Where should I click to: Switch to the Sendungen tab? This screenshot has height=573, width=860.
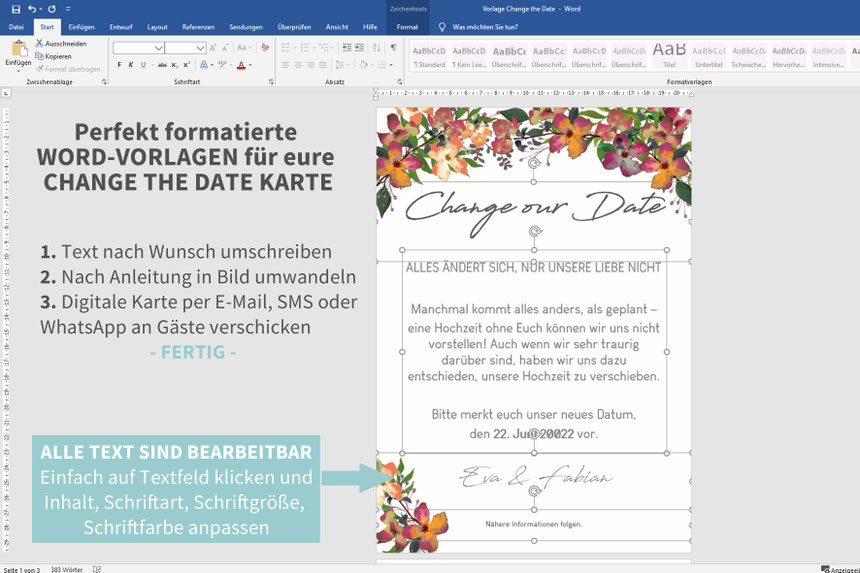[246, 27]
